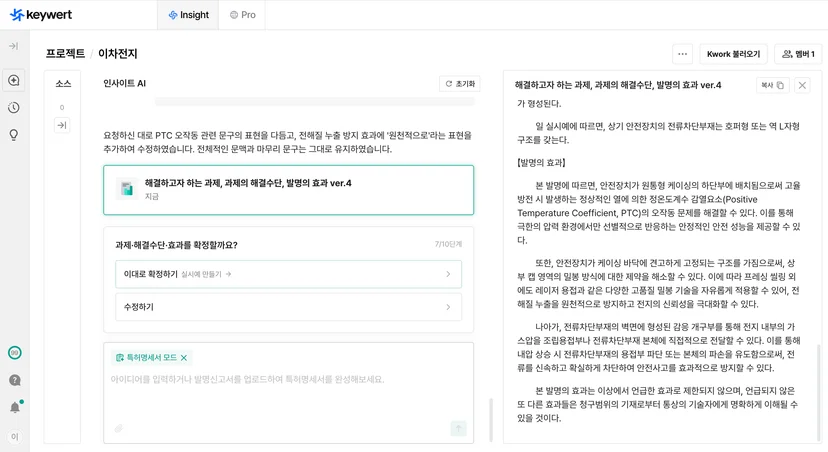Focus the idea input text field
The width and height of the screenshot is (828, 452).
coord(288,380)
